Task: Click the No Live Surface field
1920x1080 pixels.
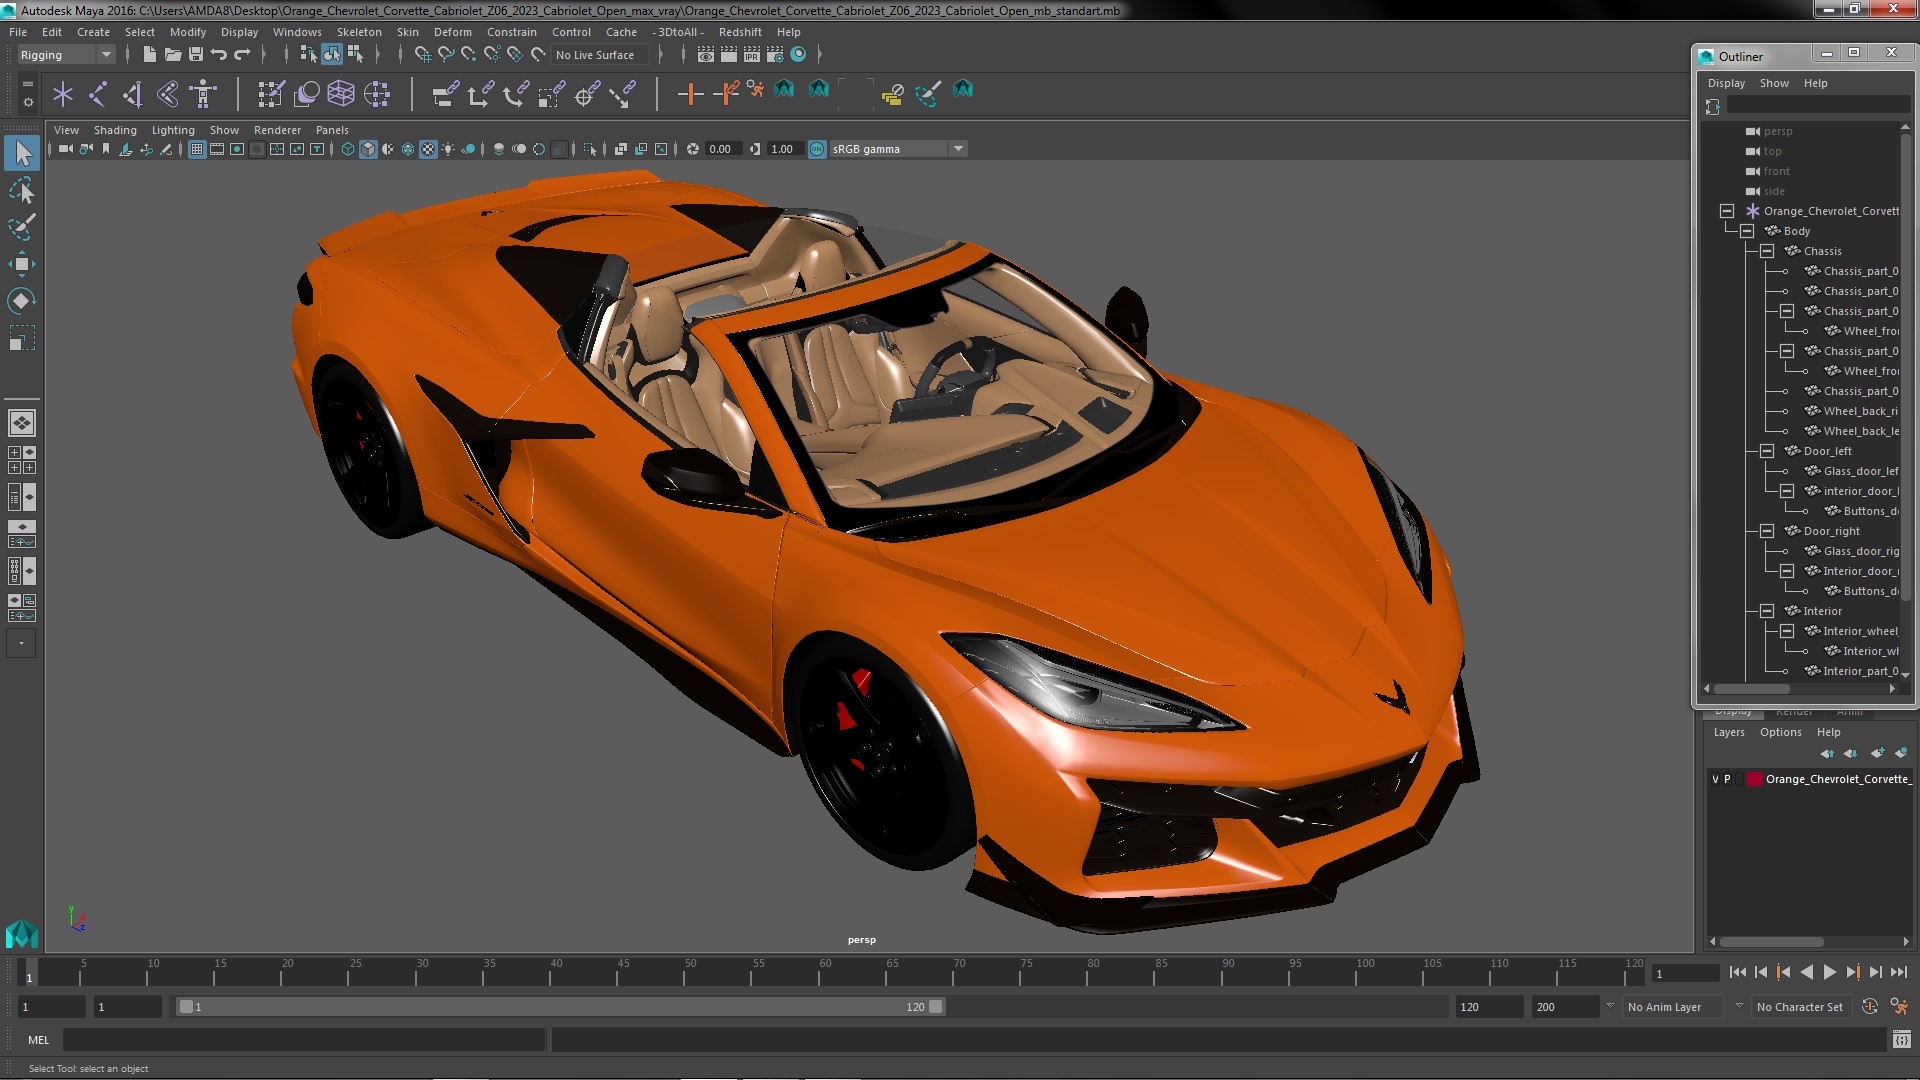Action: [600, 55]
